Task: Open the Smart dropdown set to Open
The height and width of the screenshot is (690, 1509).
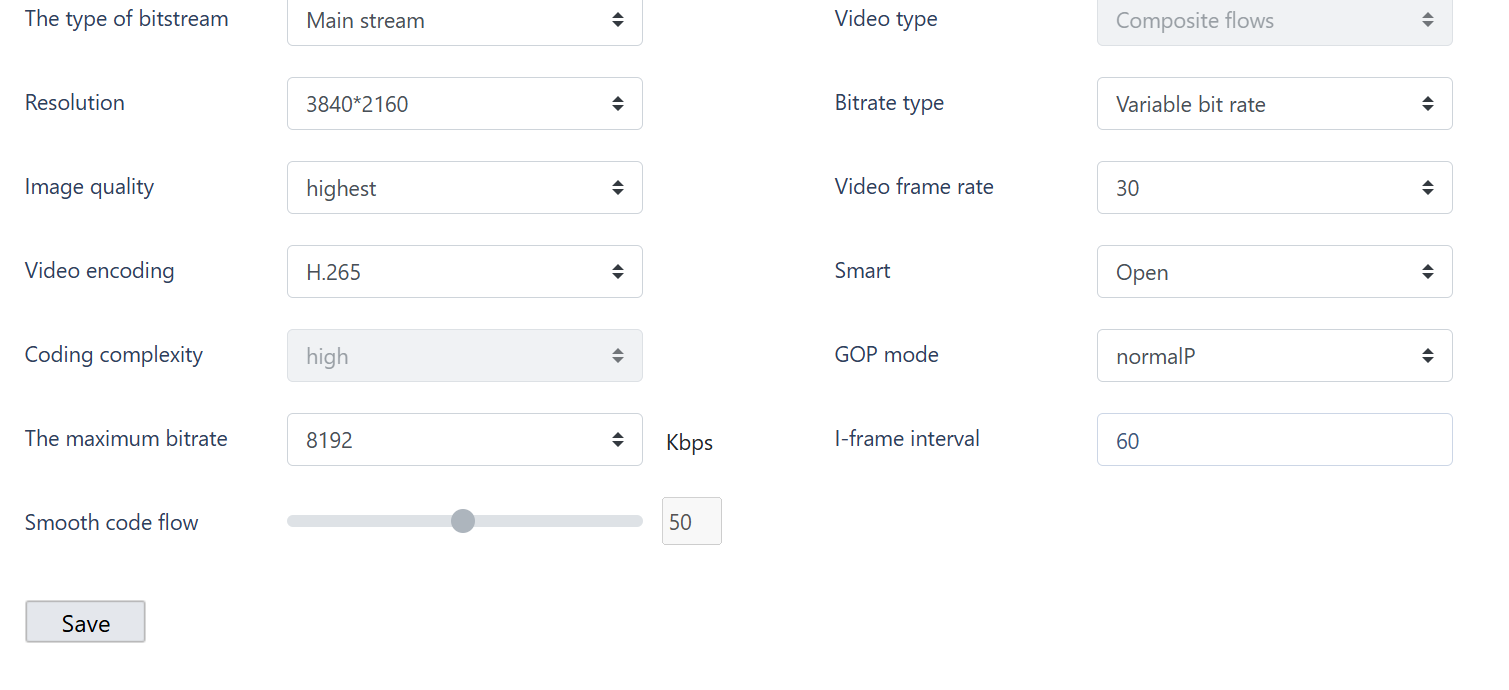Action: pyautogui.click(x=1274, y=272)
